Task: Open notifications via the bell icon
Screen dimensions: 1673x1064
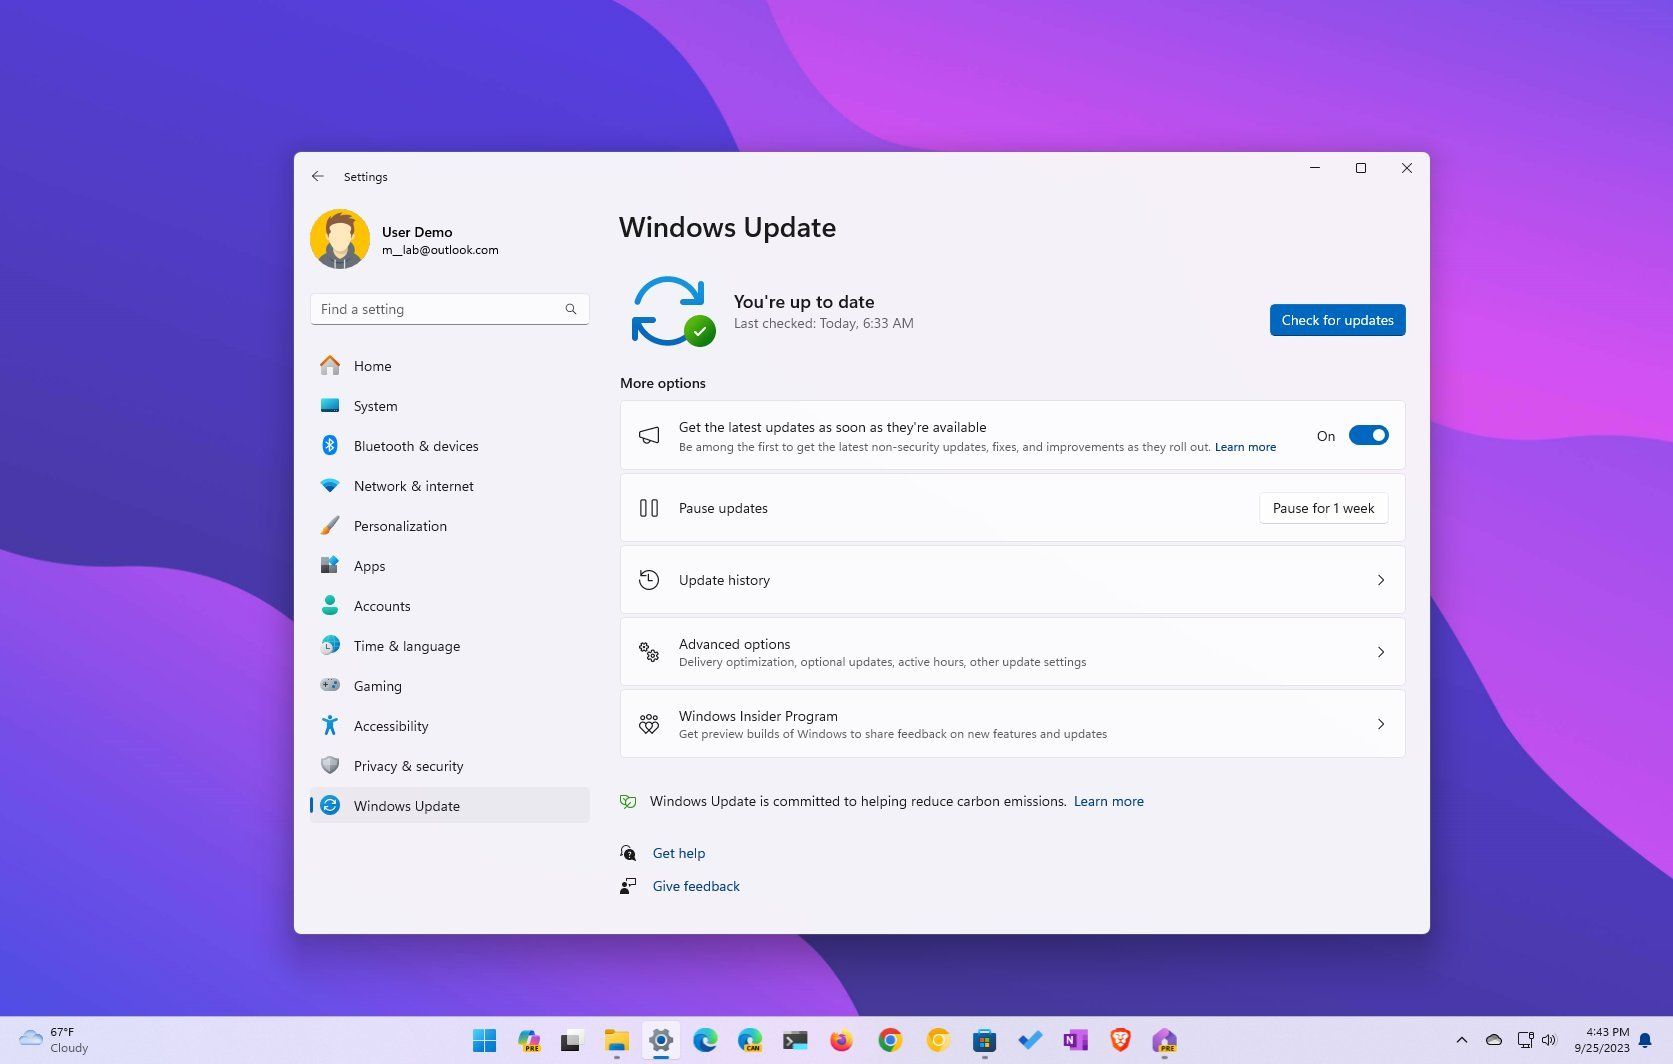Action: pos(1645,1041)
